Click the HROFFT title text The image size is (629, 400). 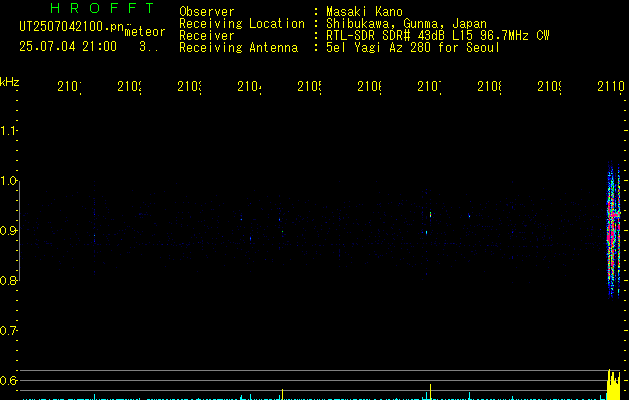point(102,8)
